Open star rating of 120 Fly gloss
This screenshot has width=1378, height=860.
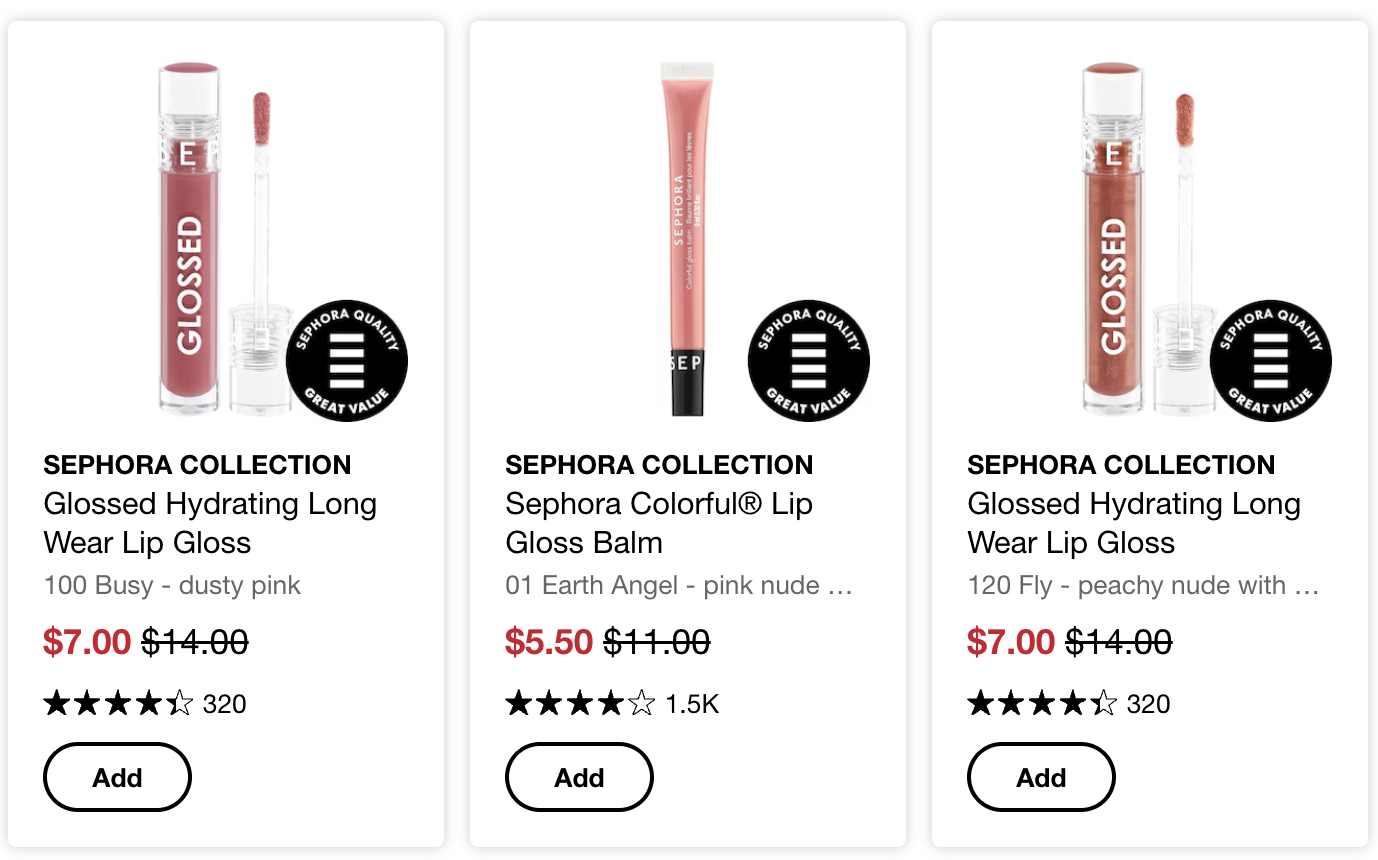point(1042,704)
